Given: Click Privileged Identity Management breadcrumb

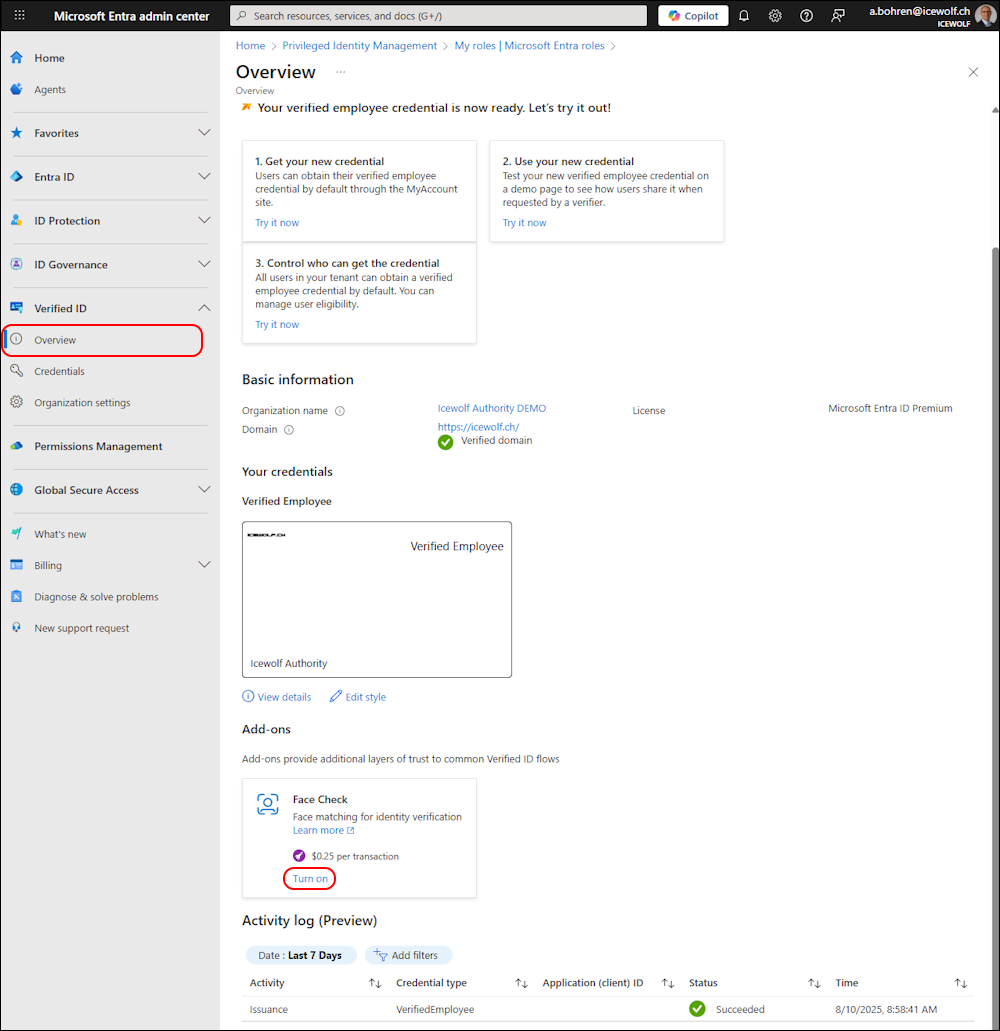Looking at the screenshot, I should point(360,45).
